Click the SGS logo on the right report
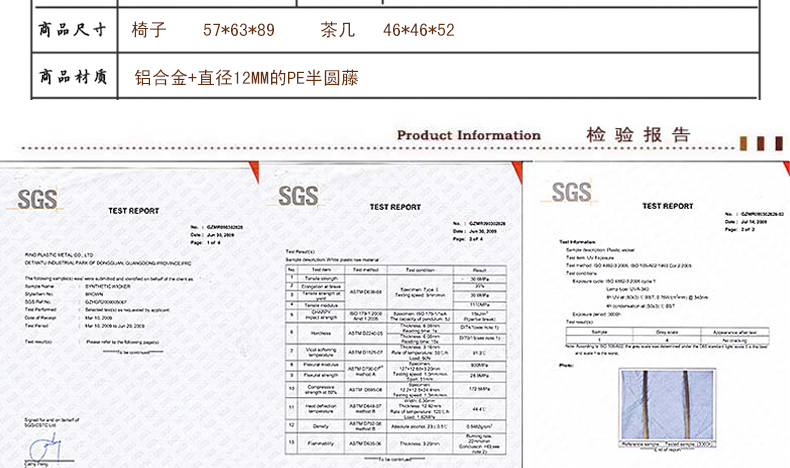The height and width of the screenshot is (468, 790). (571, 192)
